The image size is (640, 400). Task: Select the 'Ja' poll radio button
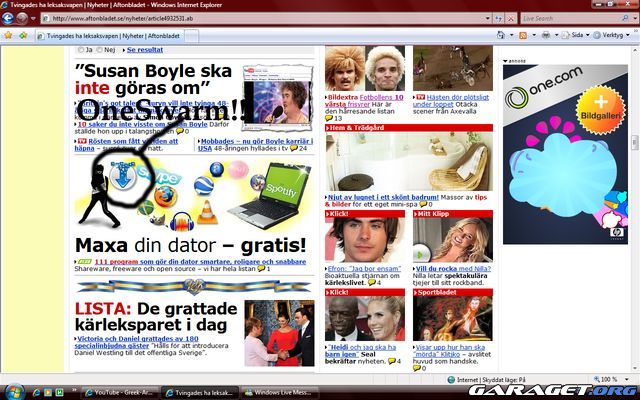[x=81, y=49]
